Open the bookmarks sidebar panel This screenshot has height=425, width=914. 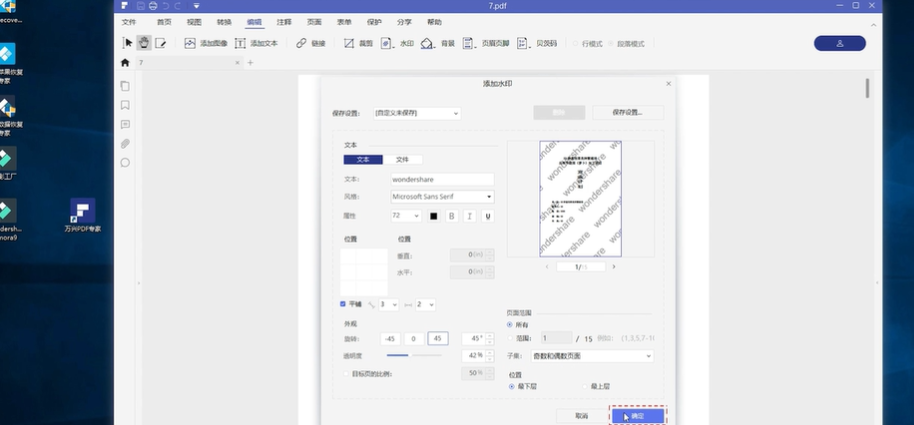click(x=125, y=105)
